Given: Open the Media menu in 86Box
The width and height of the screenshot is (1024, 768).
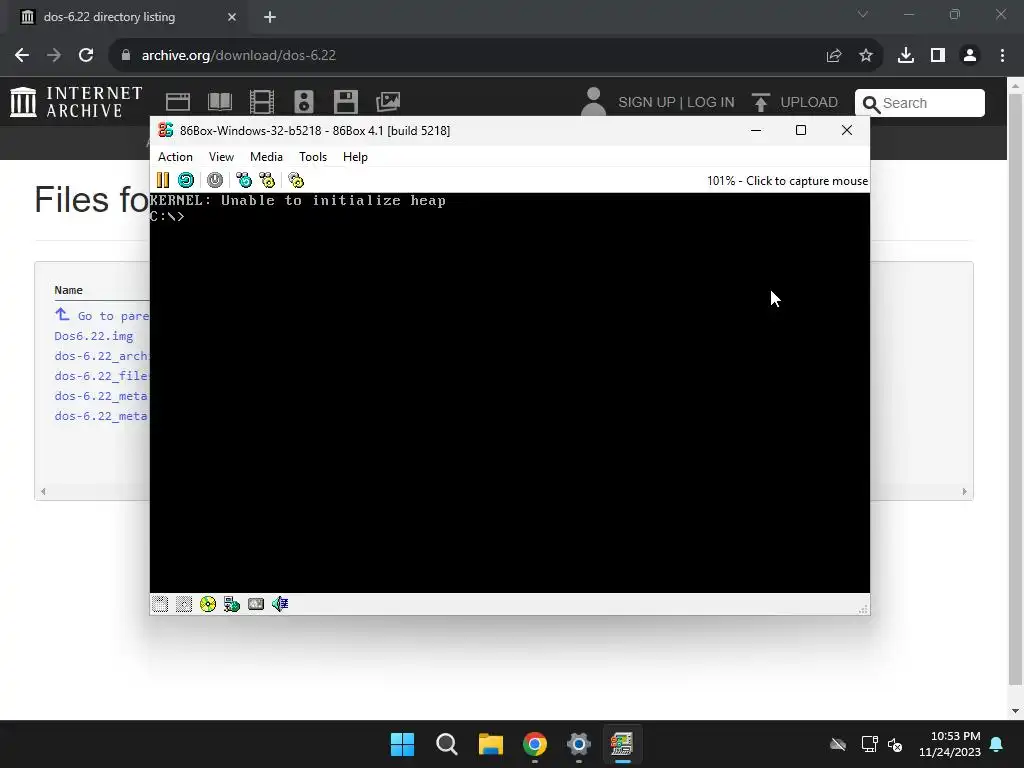Looking at the screenshot, I should coord(266,157).
